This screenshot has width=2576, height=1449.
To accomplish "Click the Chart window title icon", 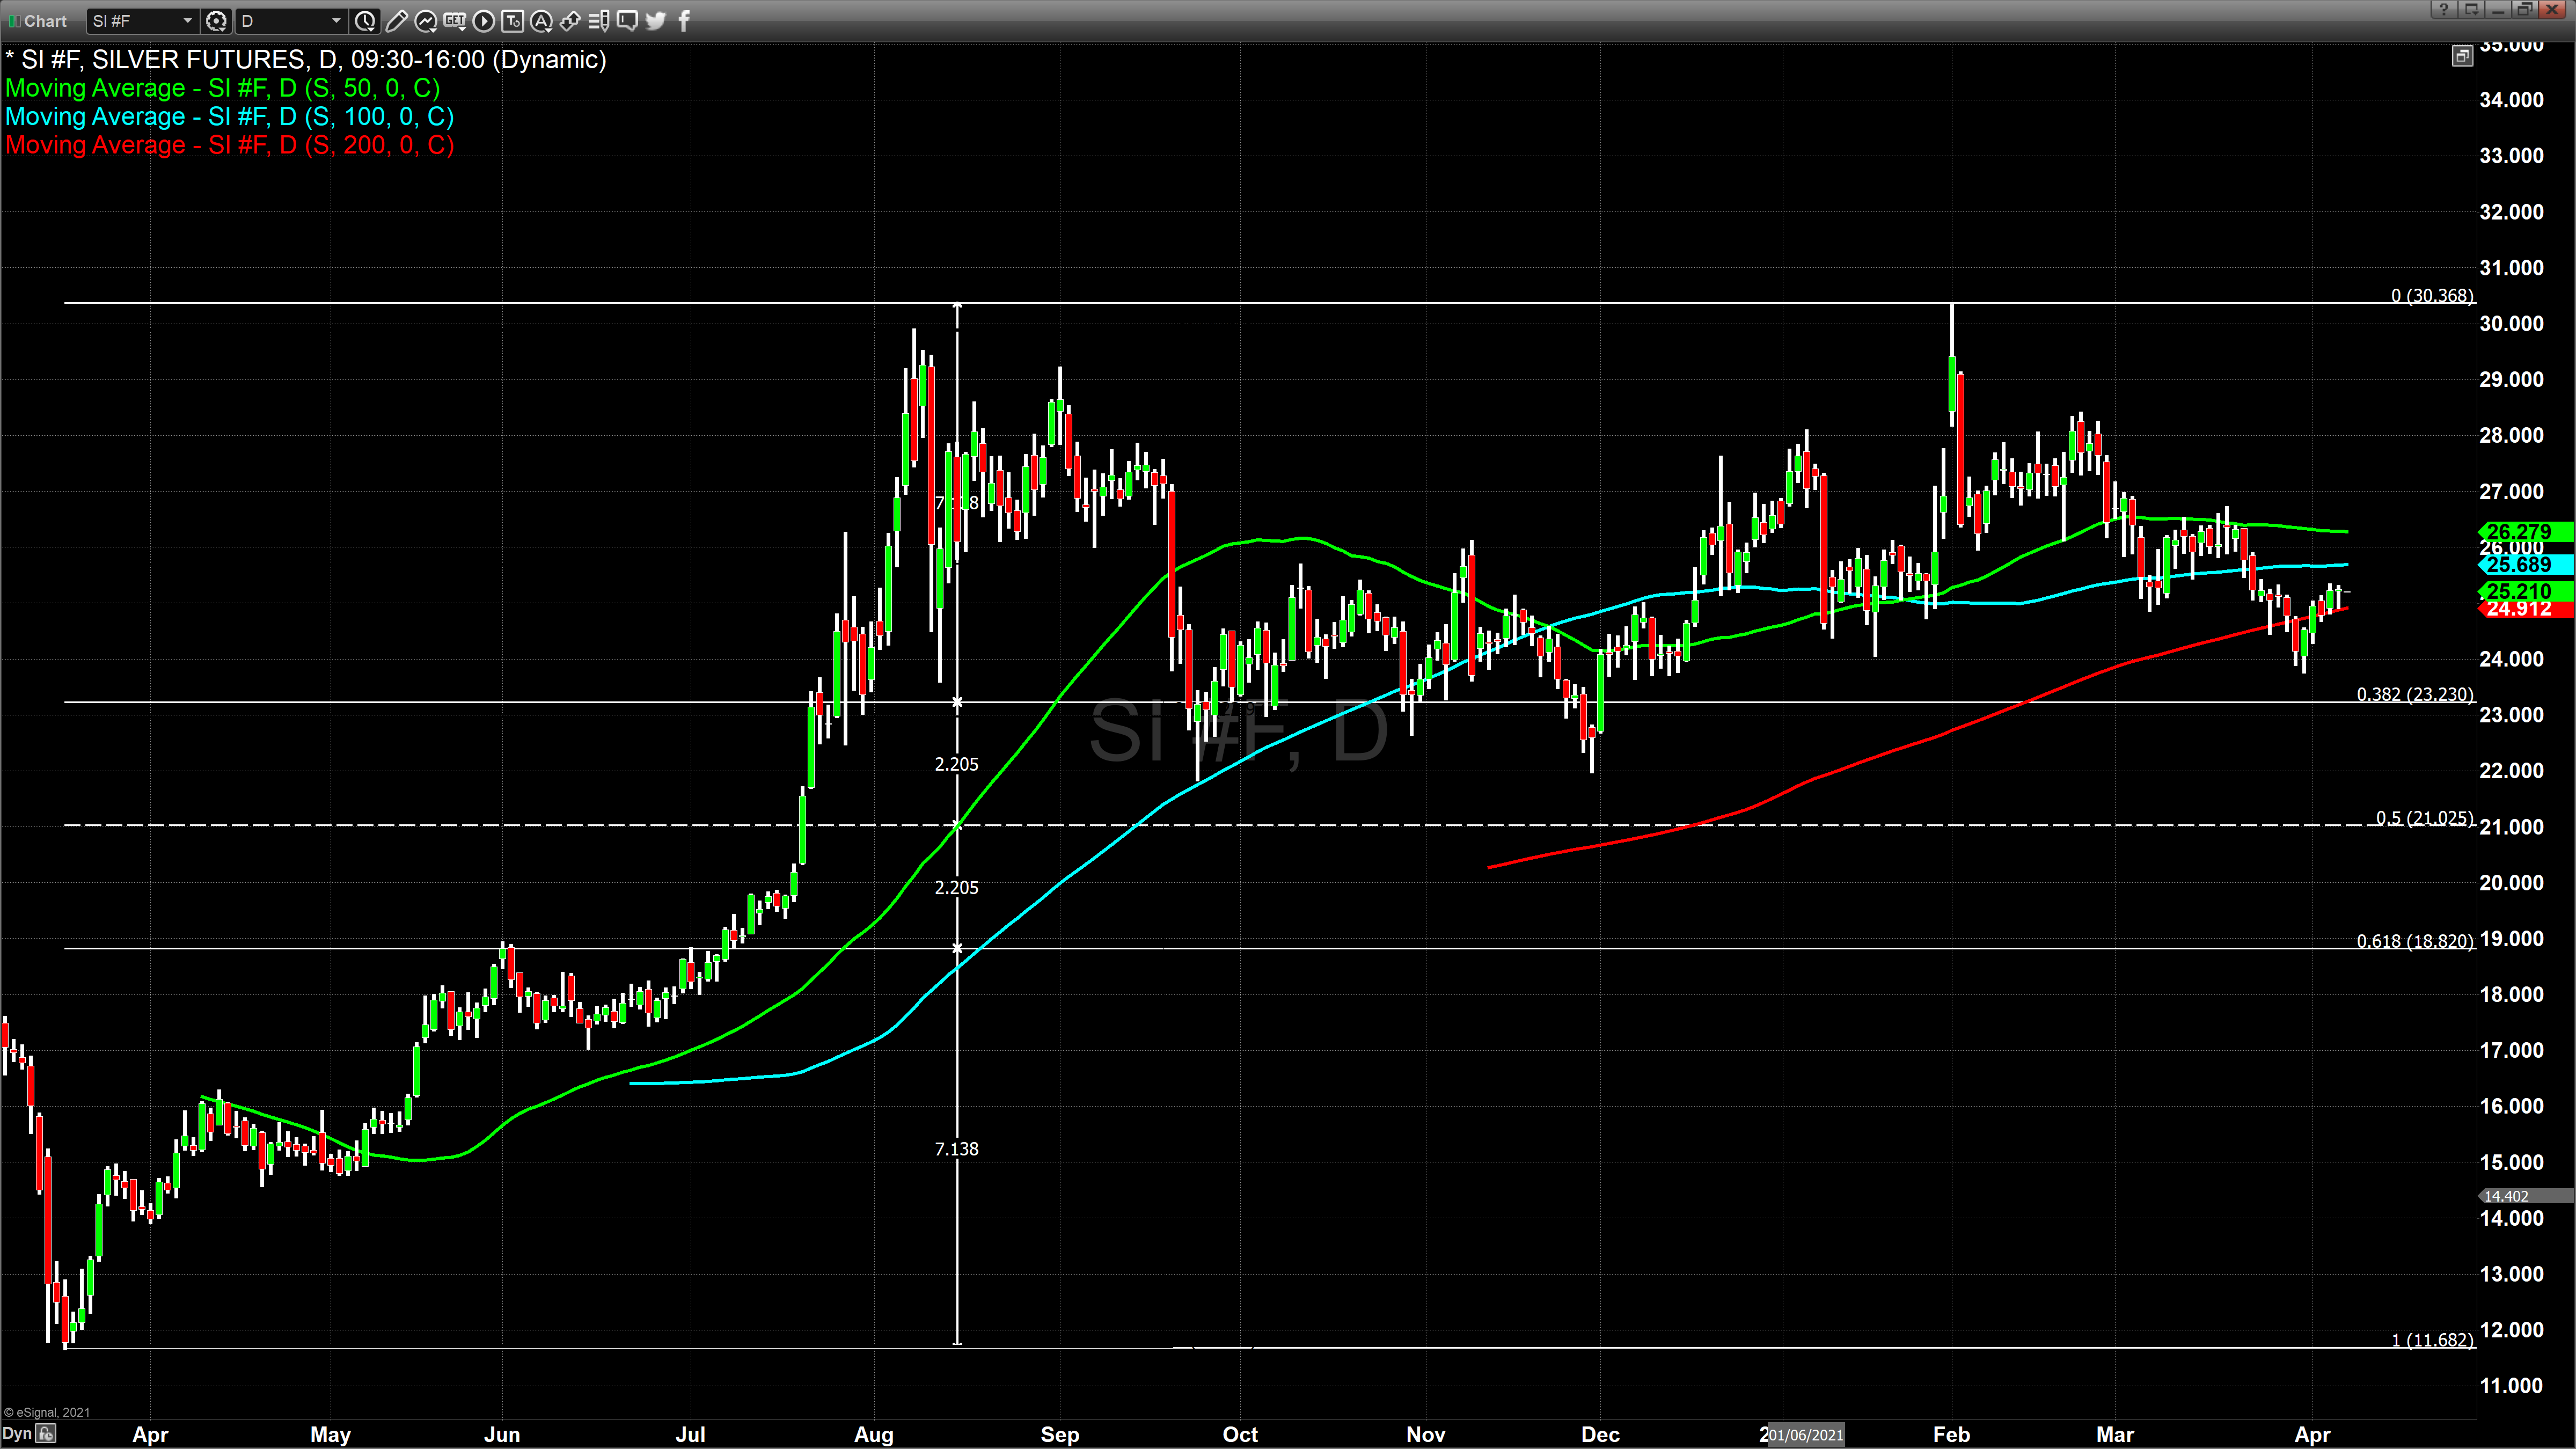I will 14,21.
